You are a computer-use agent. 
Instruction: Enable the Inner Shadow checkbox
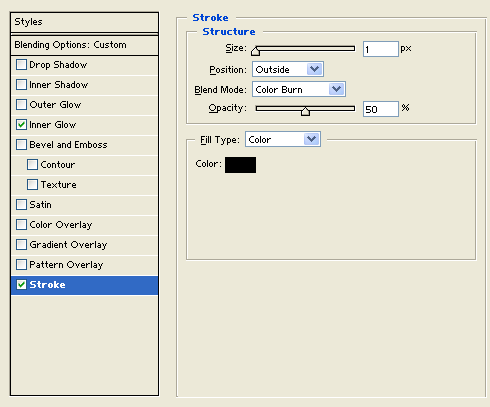(x=21, y=85)
